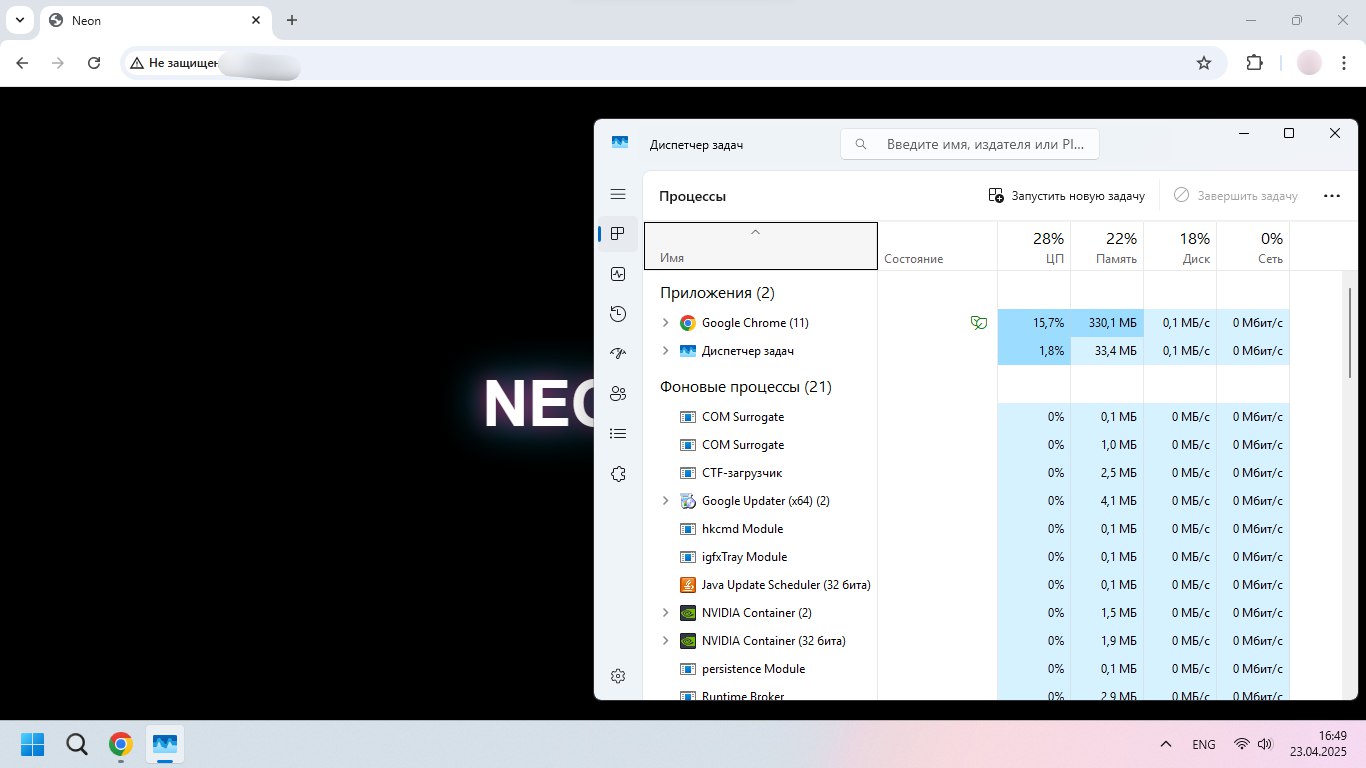Open the Users page in sidebar
This screenshot has height=768, width=1366.
tap(618, 394)
